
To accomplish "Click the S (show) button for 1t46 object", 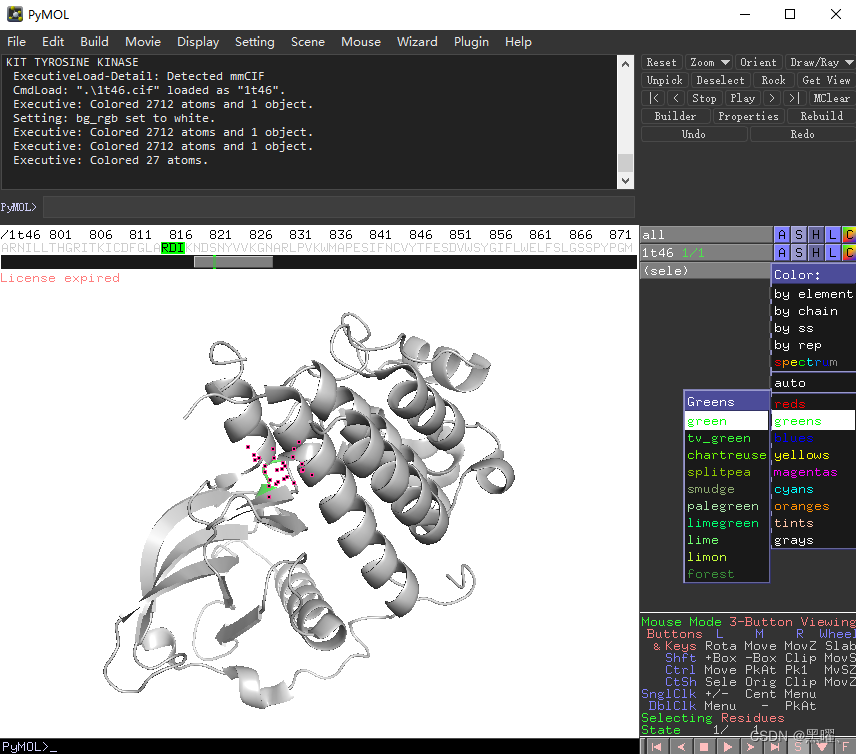I will [799, 252].
